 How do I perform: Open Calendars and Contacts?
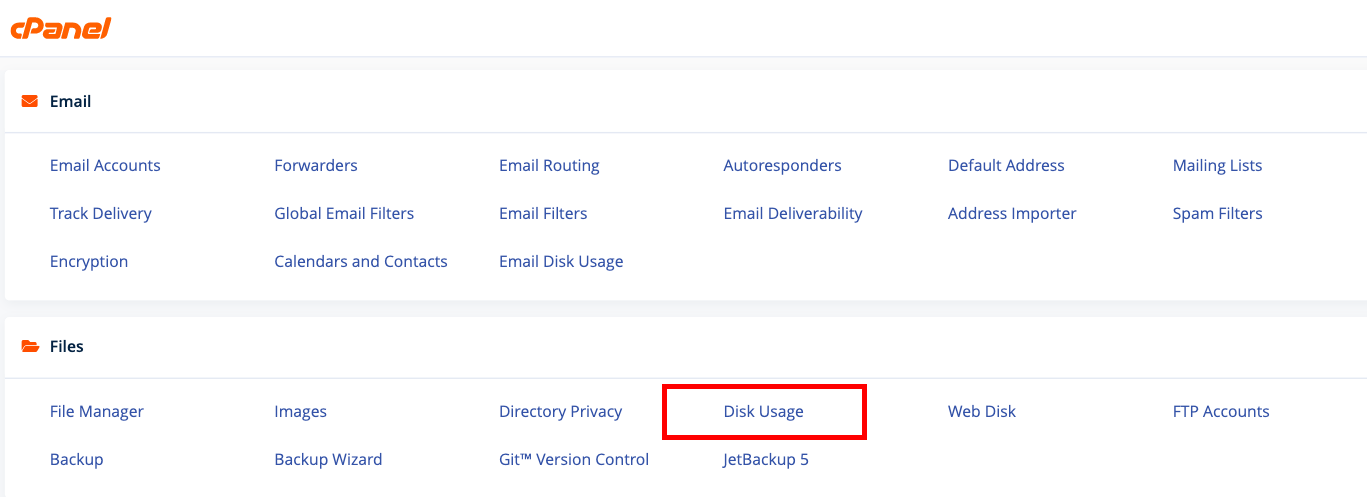[361, 261]
